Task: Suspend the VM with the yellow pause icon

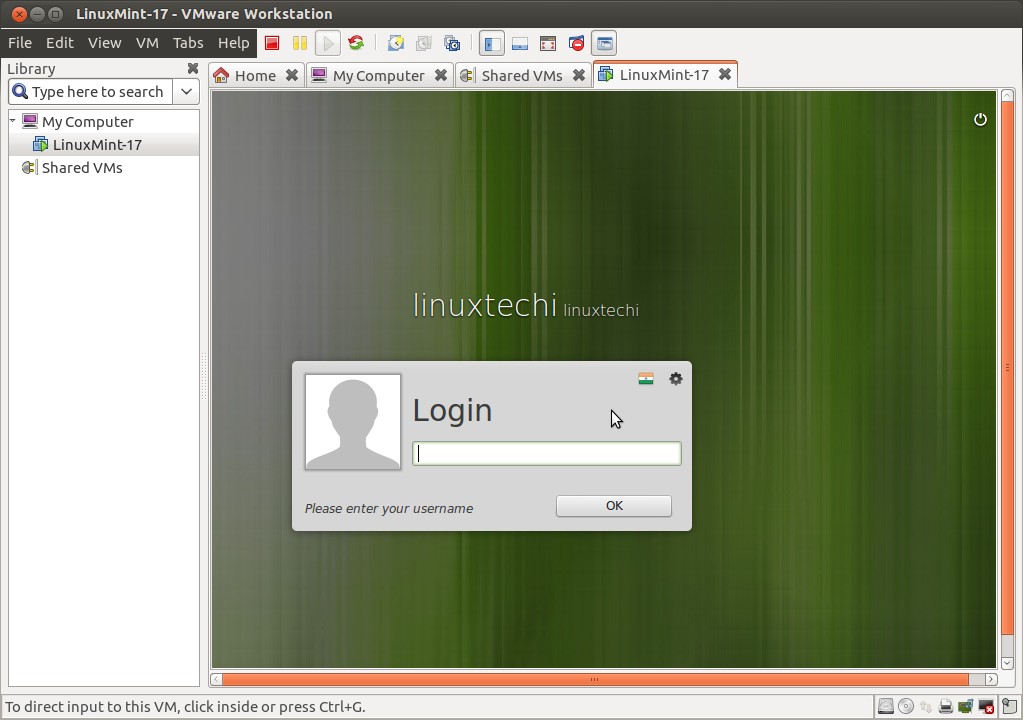Action: click(x=300, y=44)
